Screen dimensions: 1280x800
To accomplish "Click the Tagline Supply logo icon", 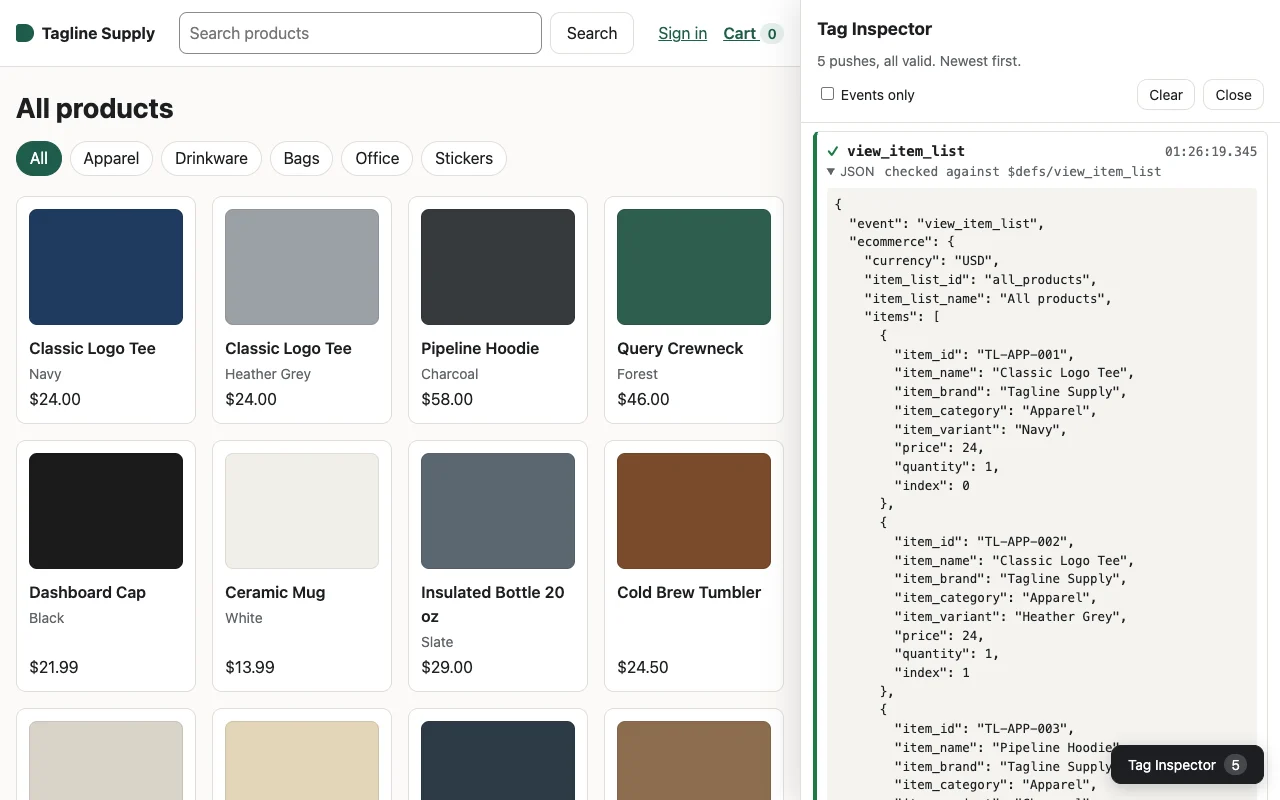I will [25, 33].
